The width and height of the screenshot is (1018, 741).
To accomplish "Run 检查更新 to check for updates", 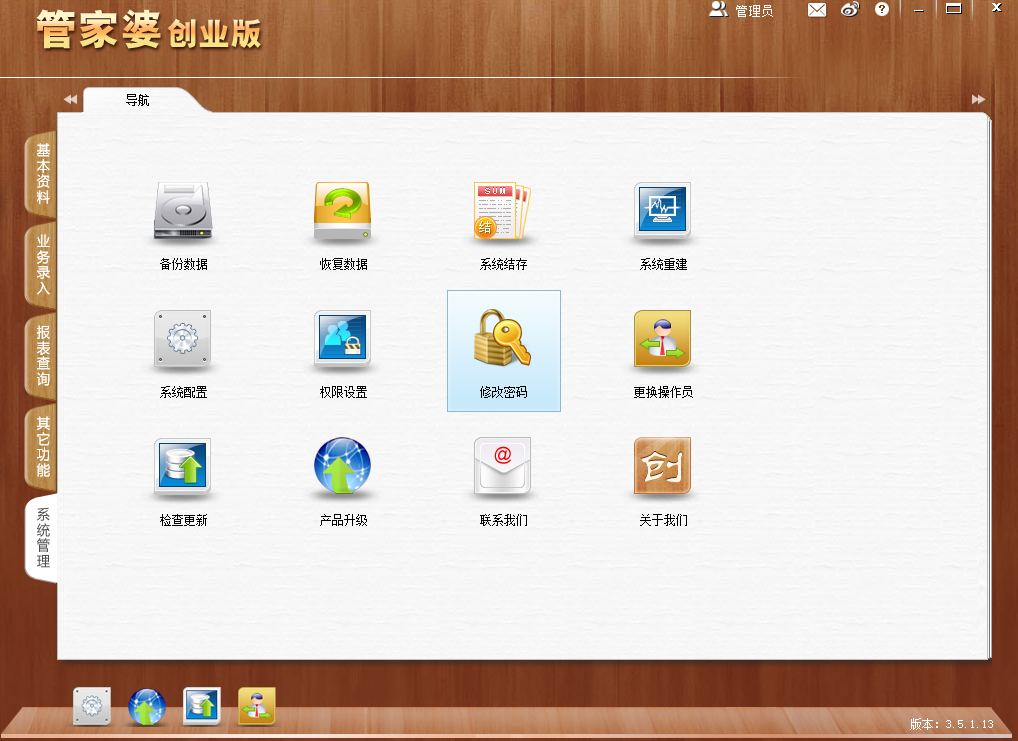I will [x=182, y=475].
